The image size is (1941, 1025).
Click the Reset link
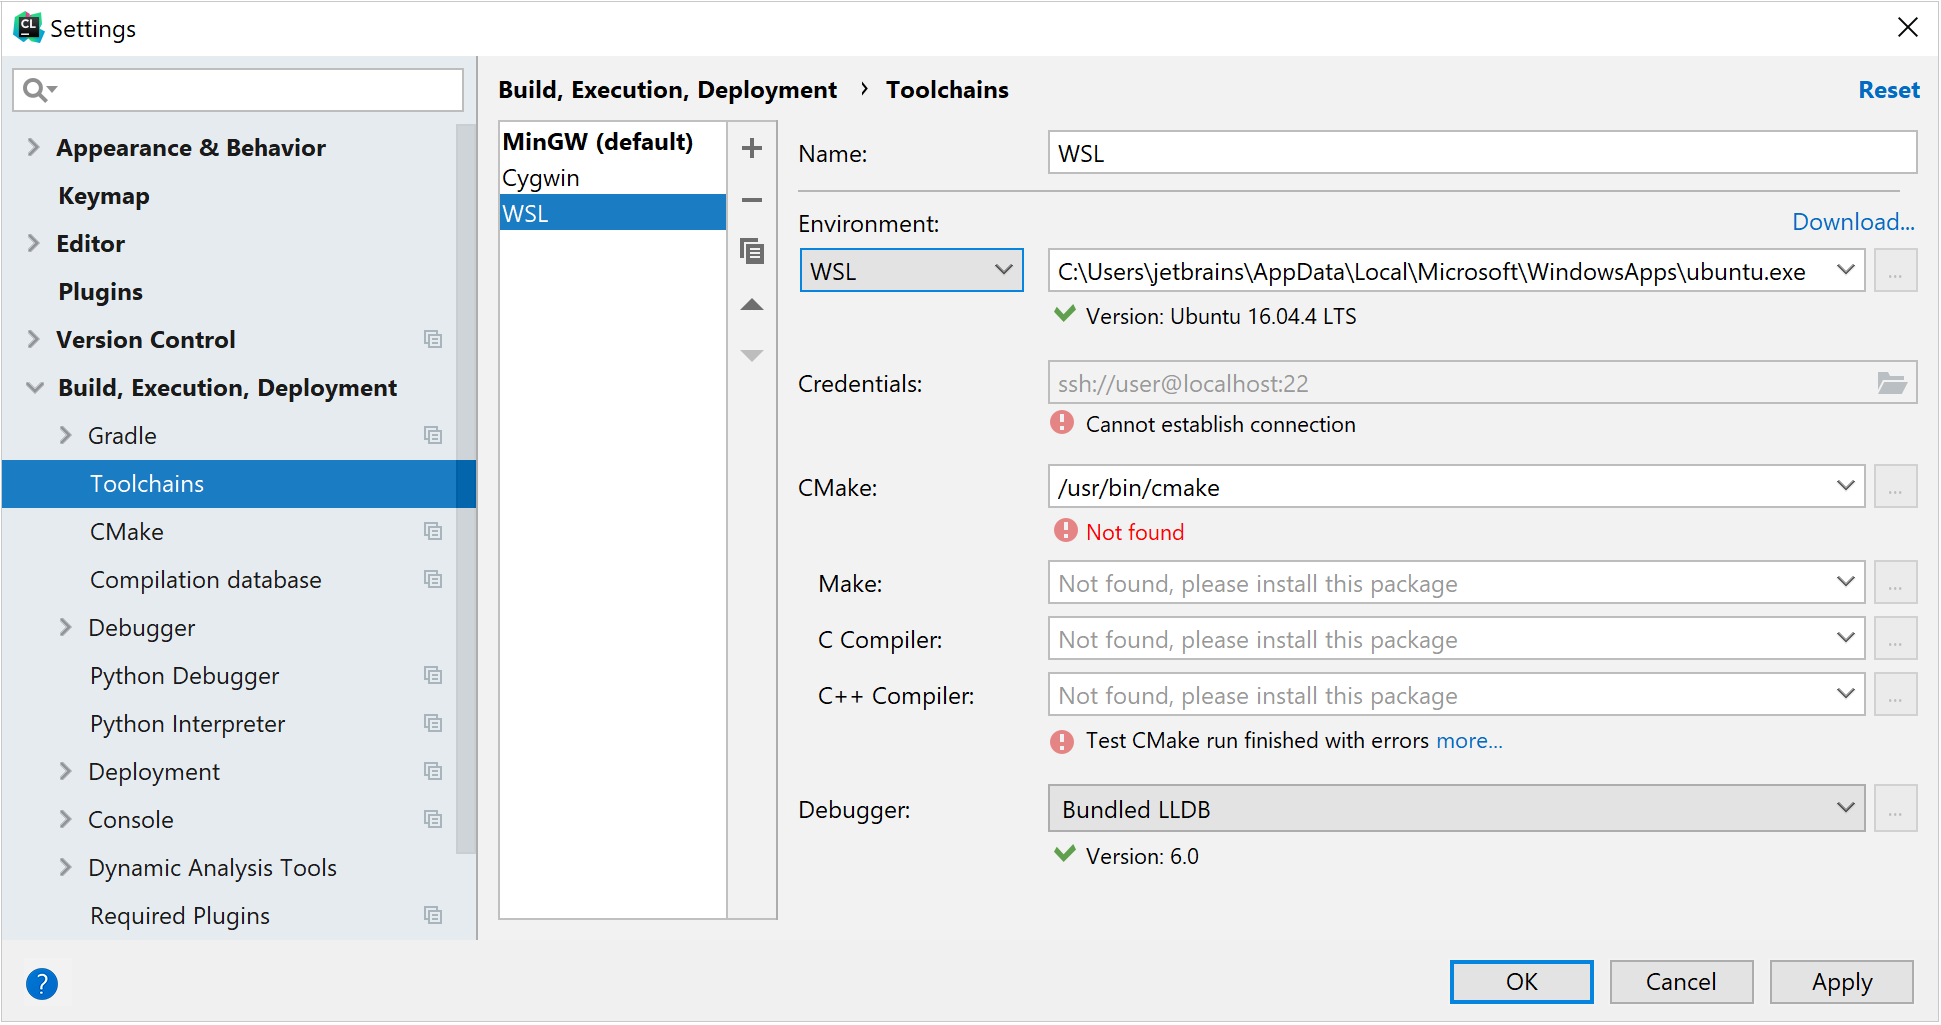pyautogui.click(x=1888, y=90)
